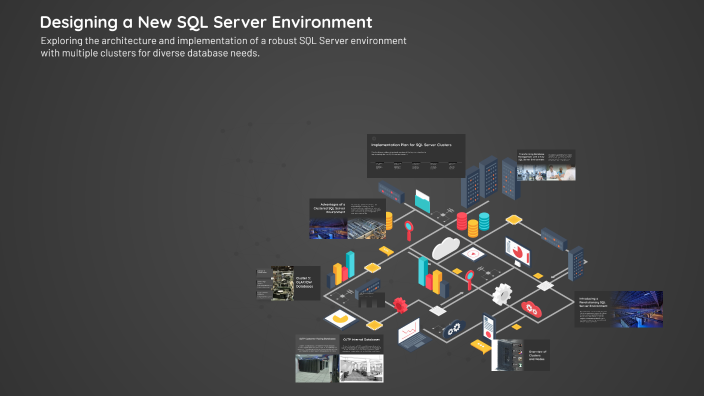Click the white diamond node near the right tower
Image resolution: width=704 pixels, height=396 pixels.
[545, 286]
